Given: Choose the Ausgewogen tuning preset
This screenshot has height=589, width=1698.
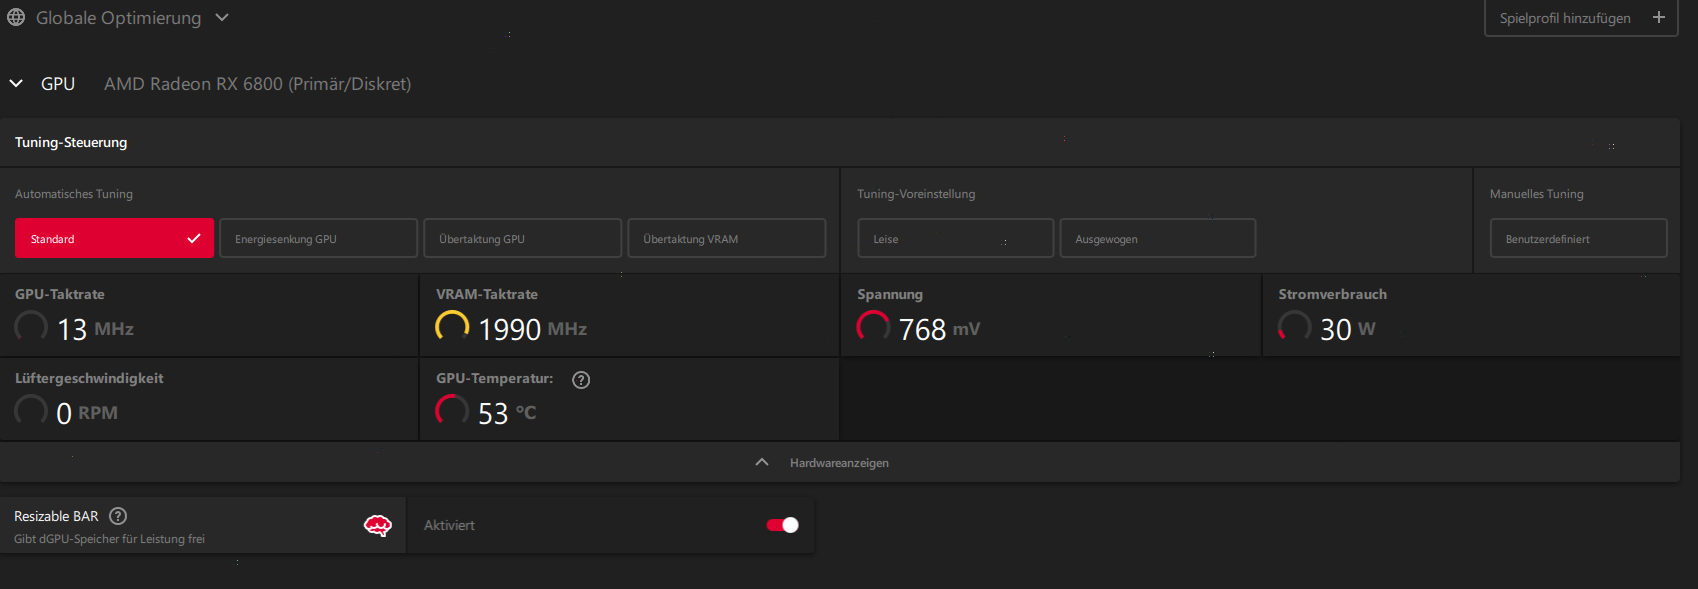Looking at the screenshot, I should tap(1158, 238).
